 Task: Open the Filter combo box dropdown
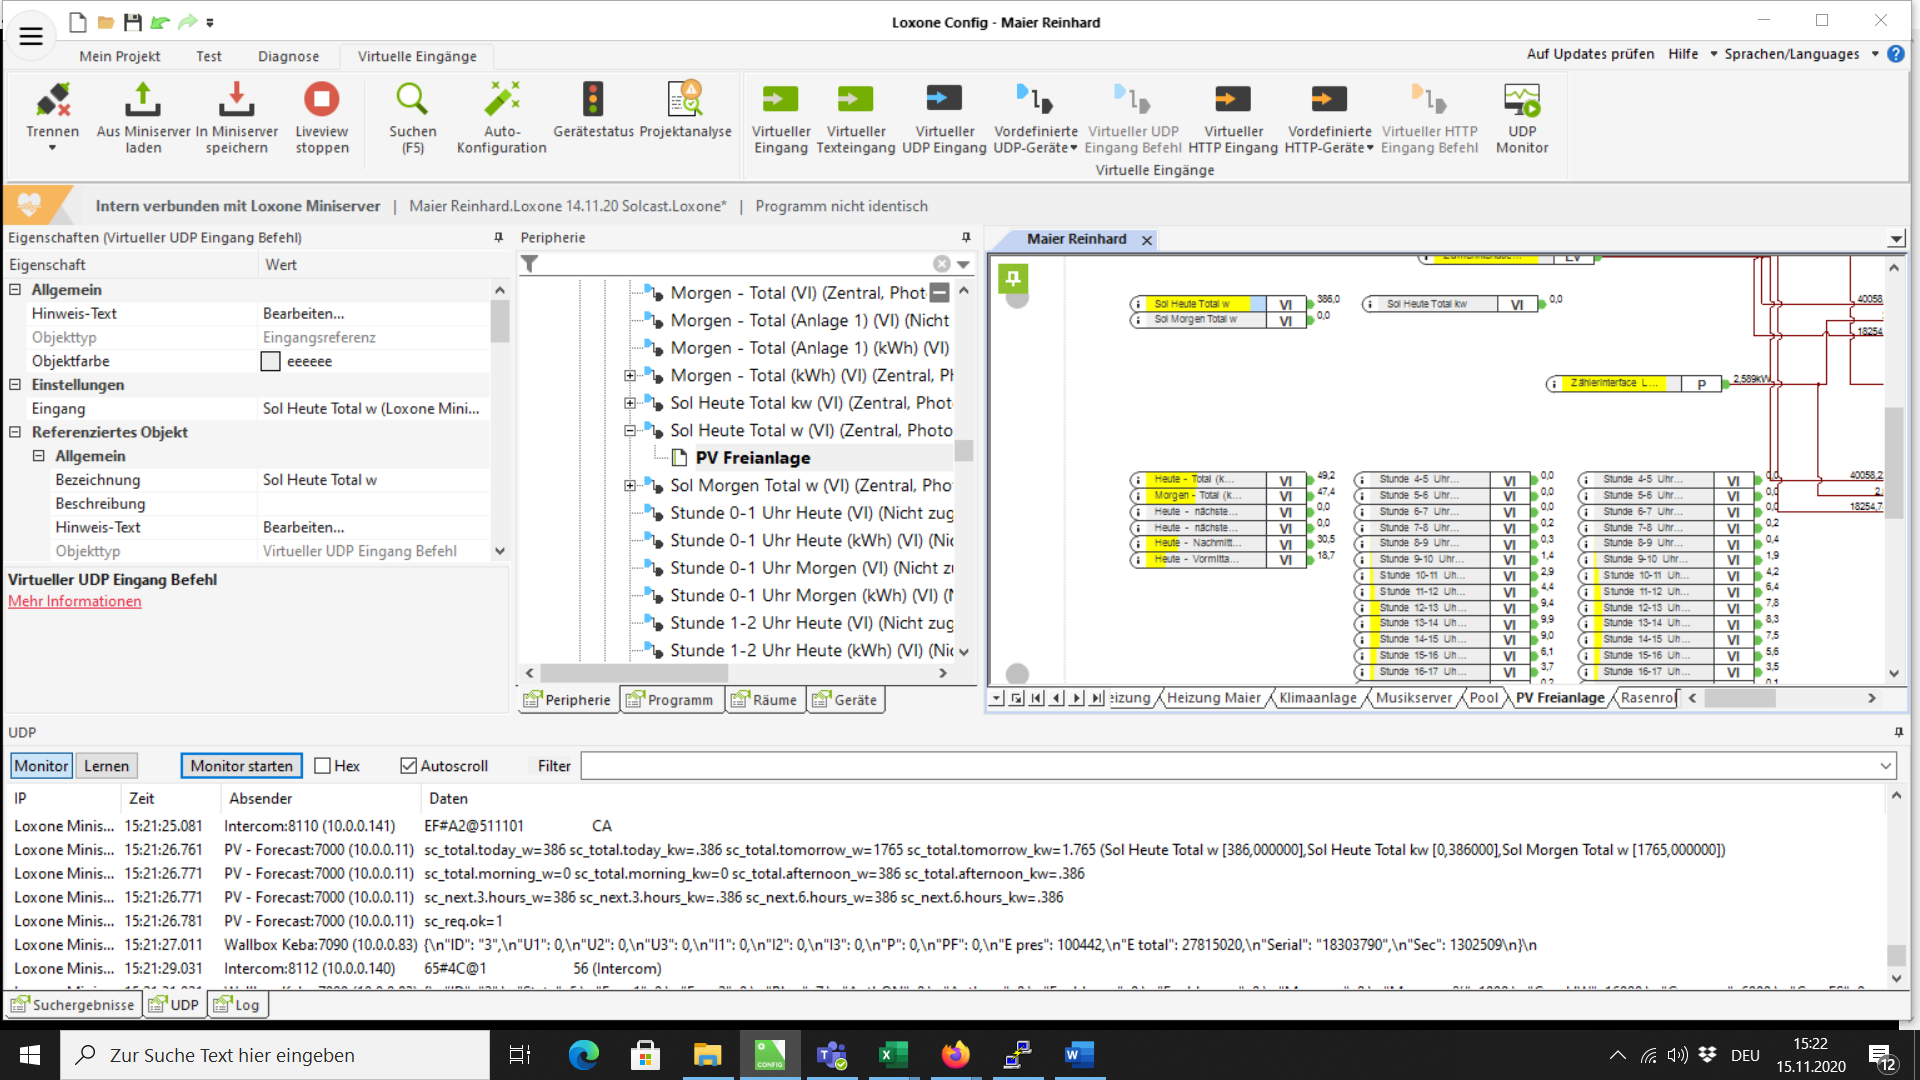[1885, 767]
